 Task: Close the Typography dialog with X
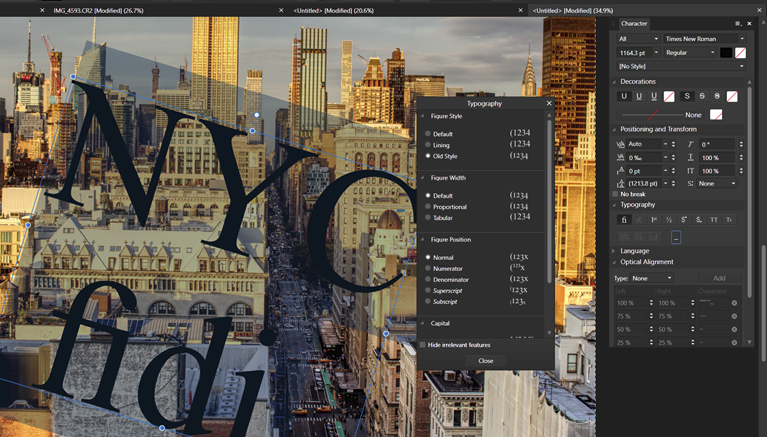pos(549,103)
